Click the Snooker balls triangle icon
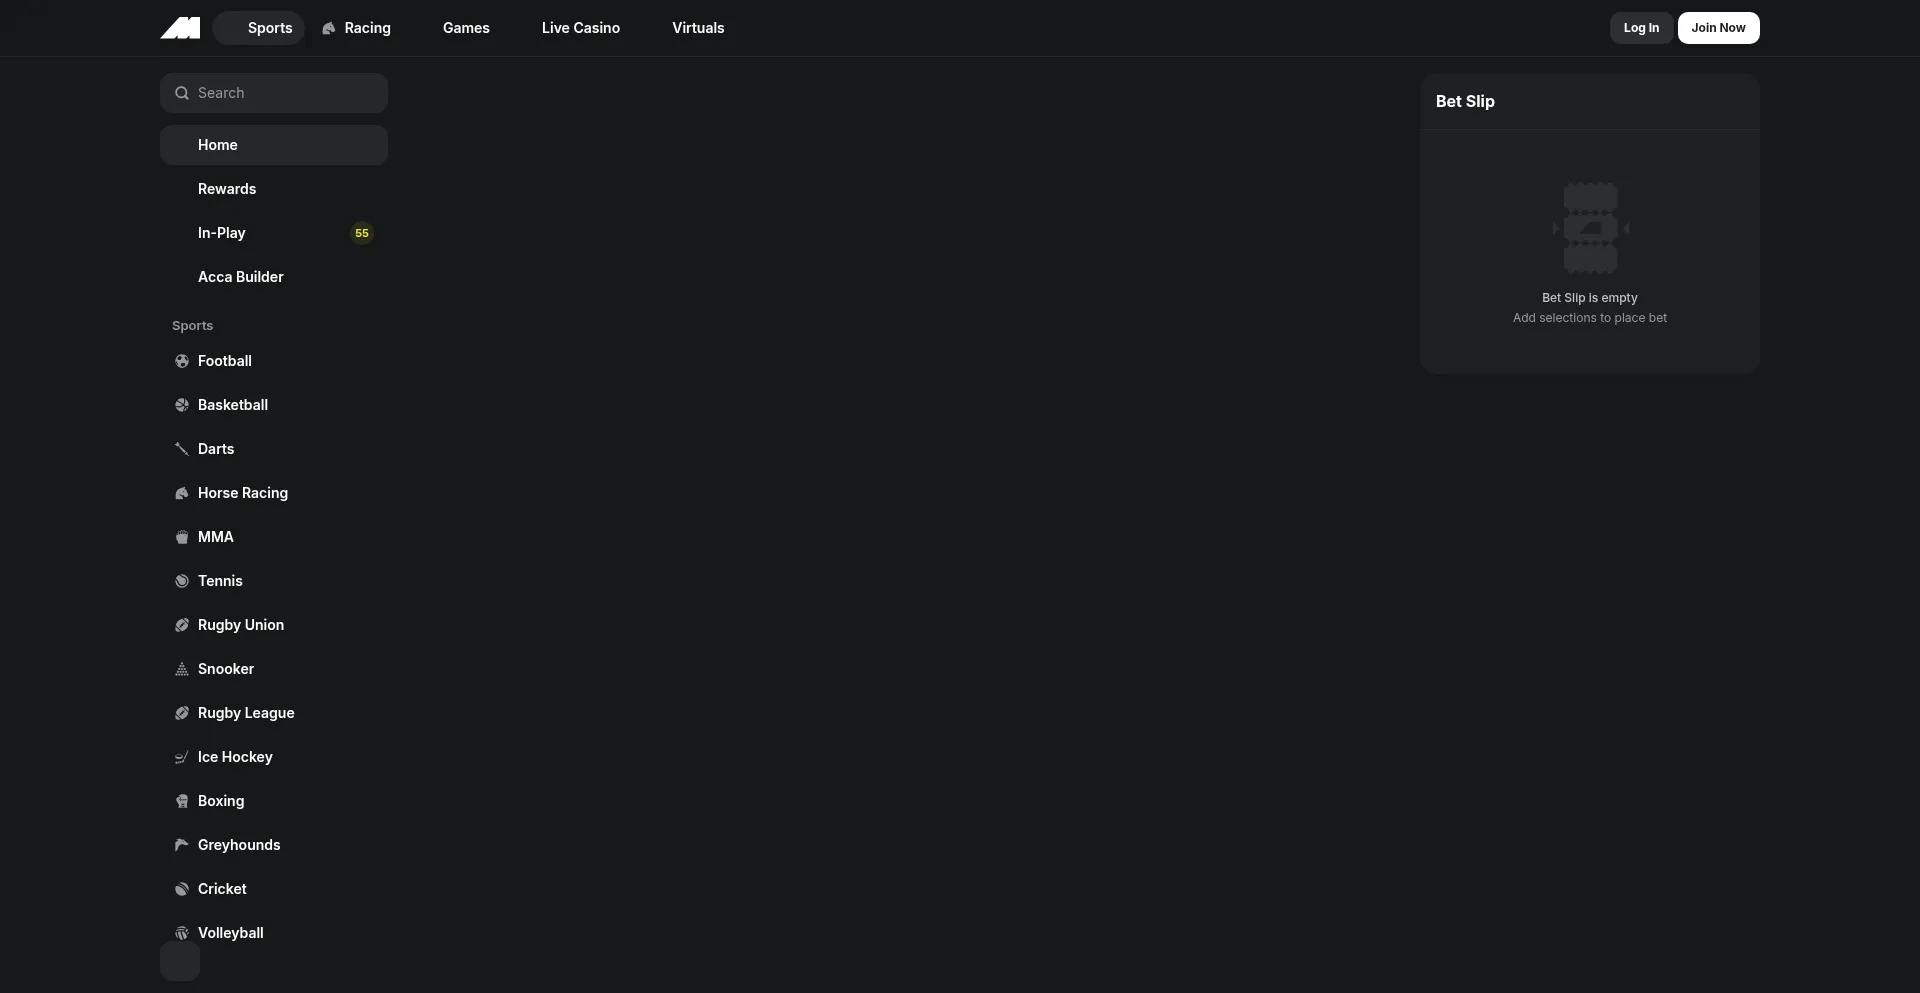 182,669
